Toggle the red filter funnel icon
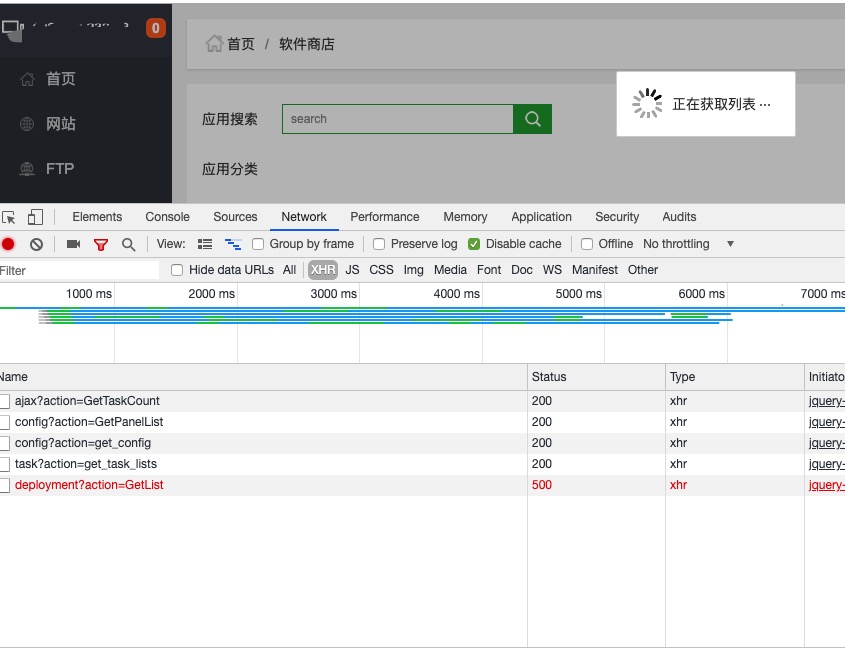Viewport: 845px width, 648px height. coord(101,244)
